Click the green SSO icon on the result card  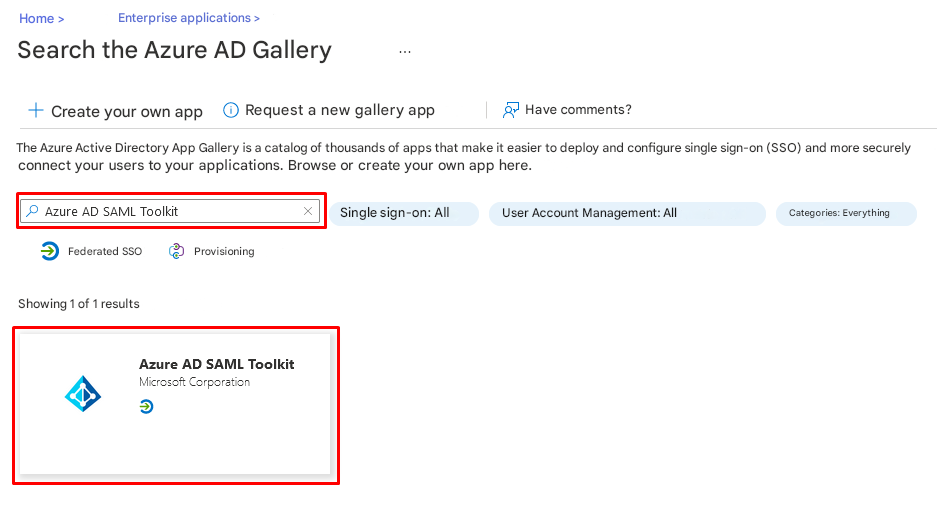[146, 407]
